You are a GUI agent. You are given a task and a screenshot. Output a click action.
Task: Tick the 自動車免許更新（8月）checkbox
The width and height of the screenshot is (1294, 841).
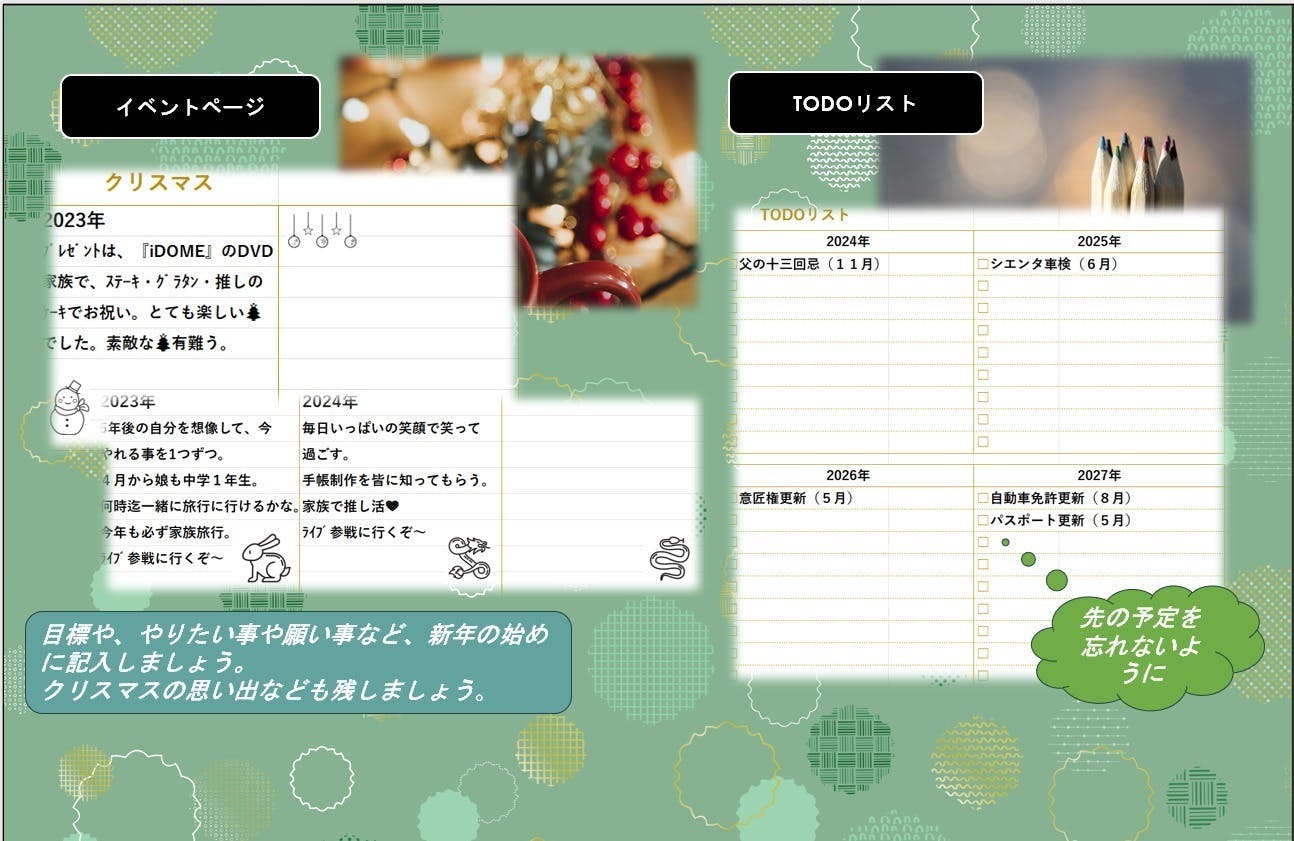(x=983, y=498)
